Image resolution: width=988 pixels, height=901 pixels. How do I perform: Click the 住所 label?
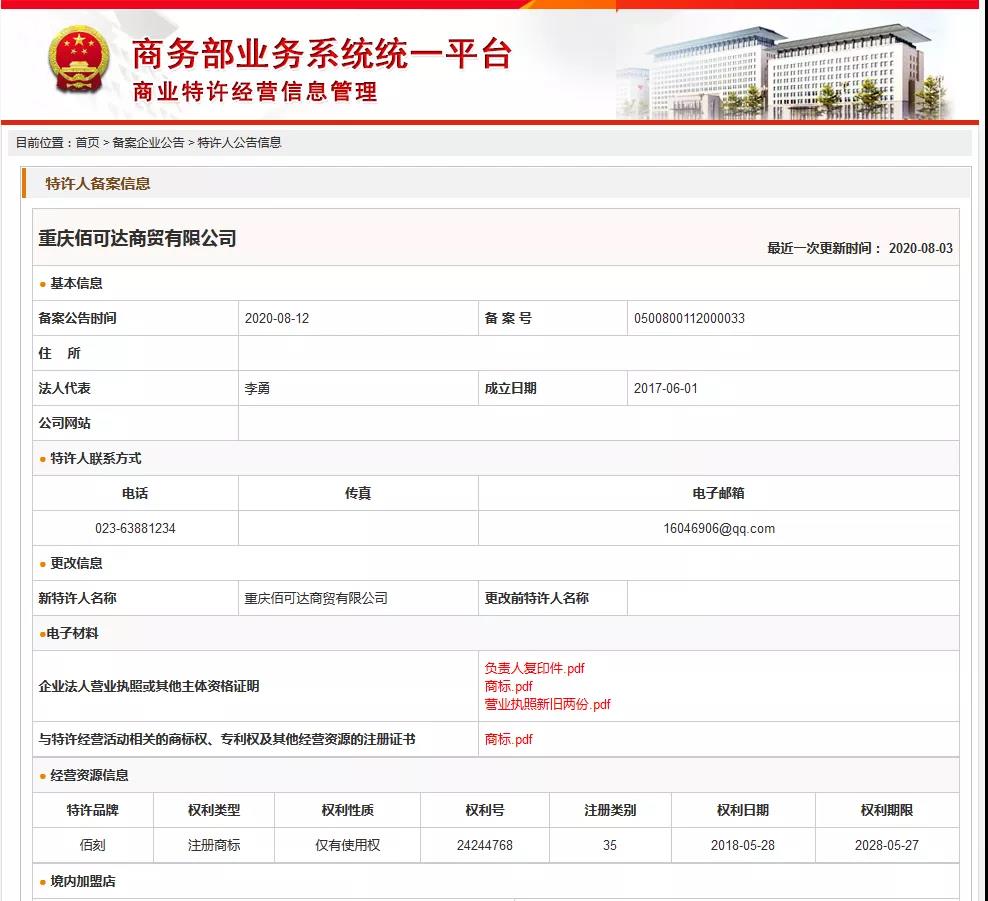coord(59,353)
